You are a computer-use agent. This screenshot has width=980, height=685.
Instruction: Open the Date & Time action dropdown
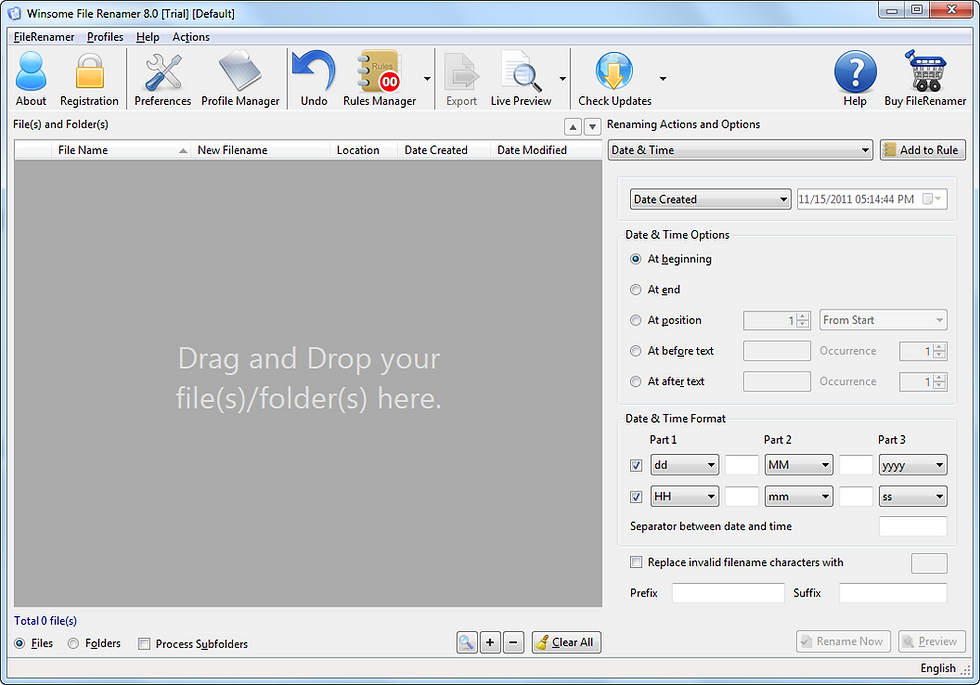click(x=740, y=150)
